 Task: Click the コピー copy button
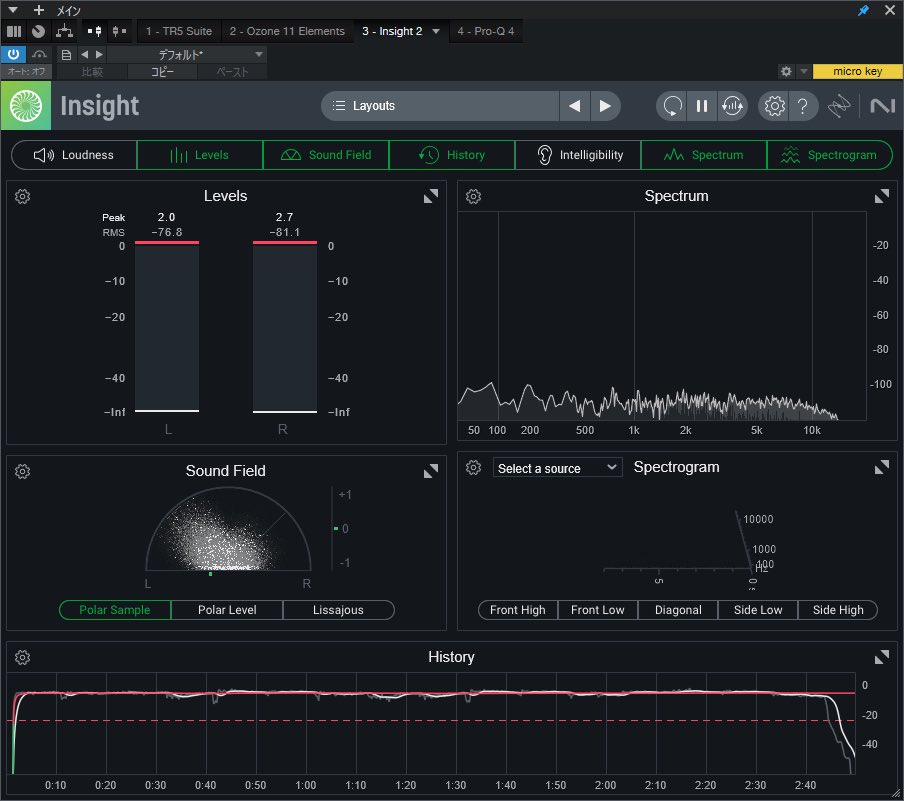point(161,72)
